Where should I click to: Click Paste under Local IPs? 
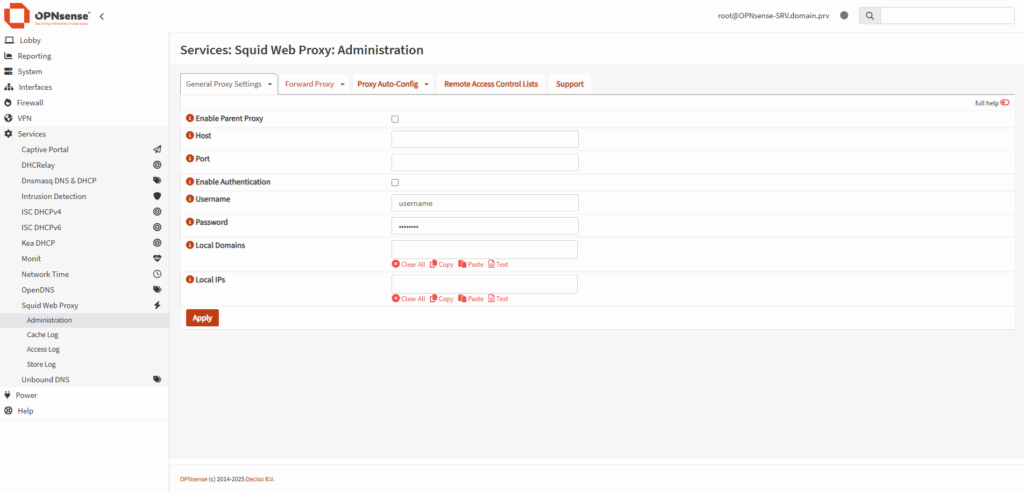(x=471, y=299)
